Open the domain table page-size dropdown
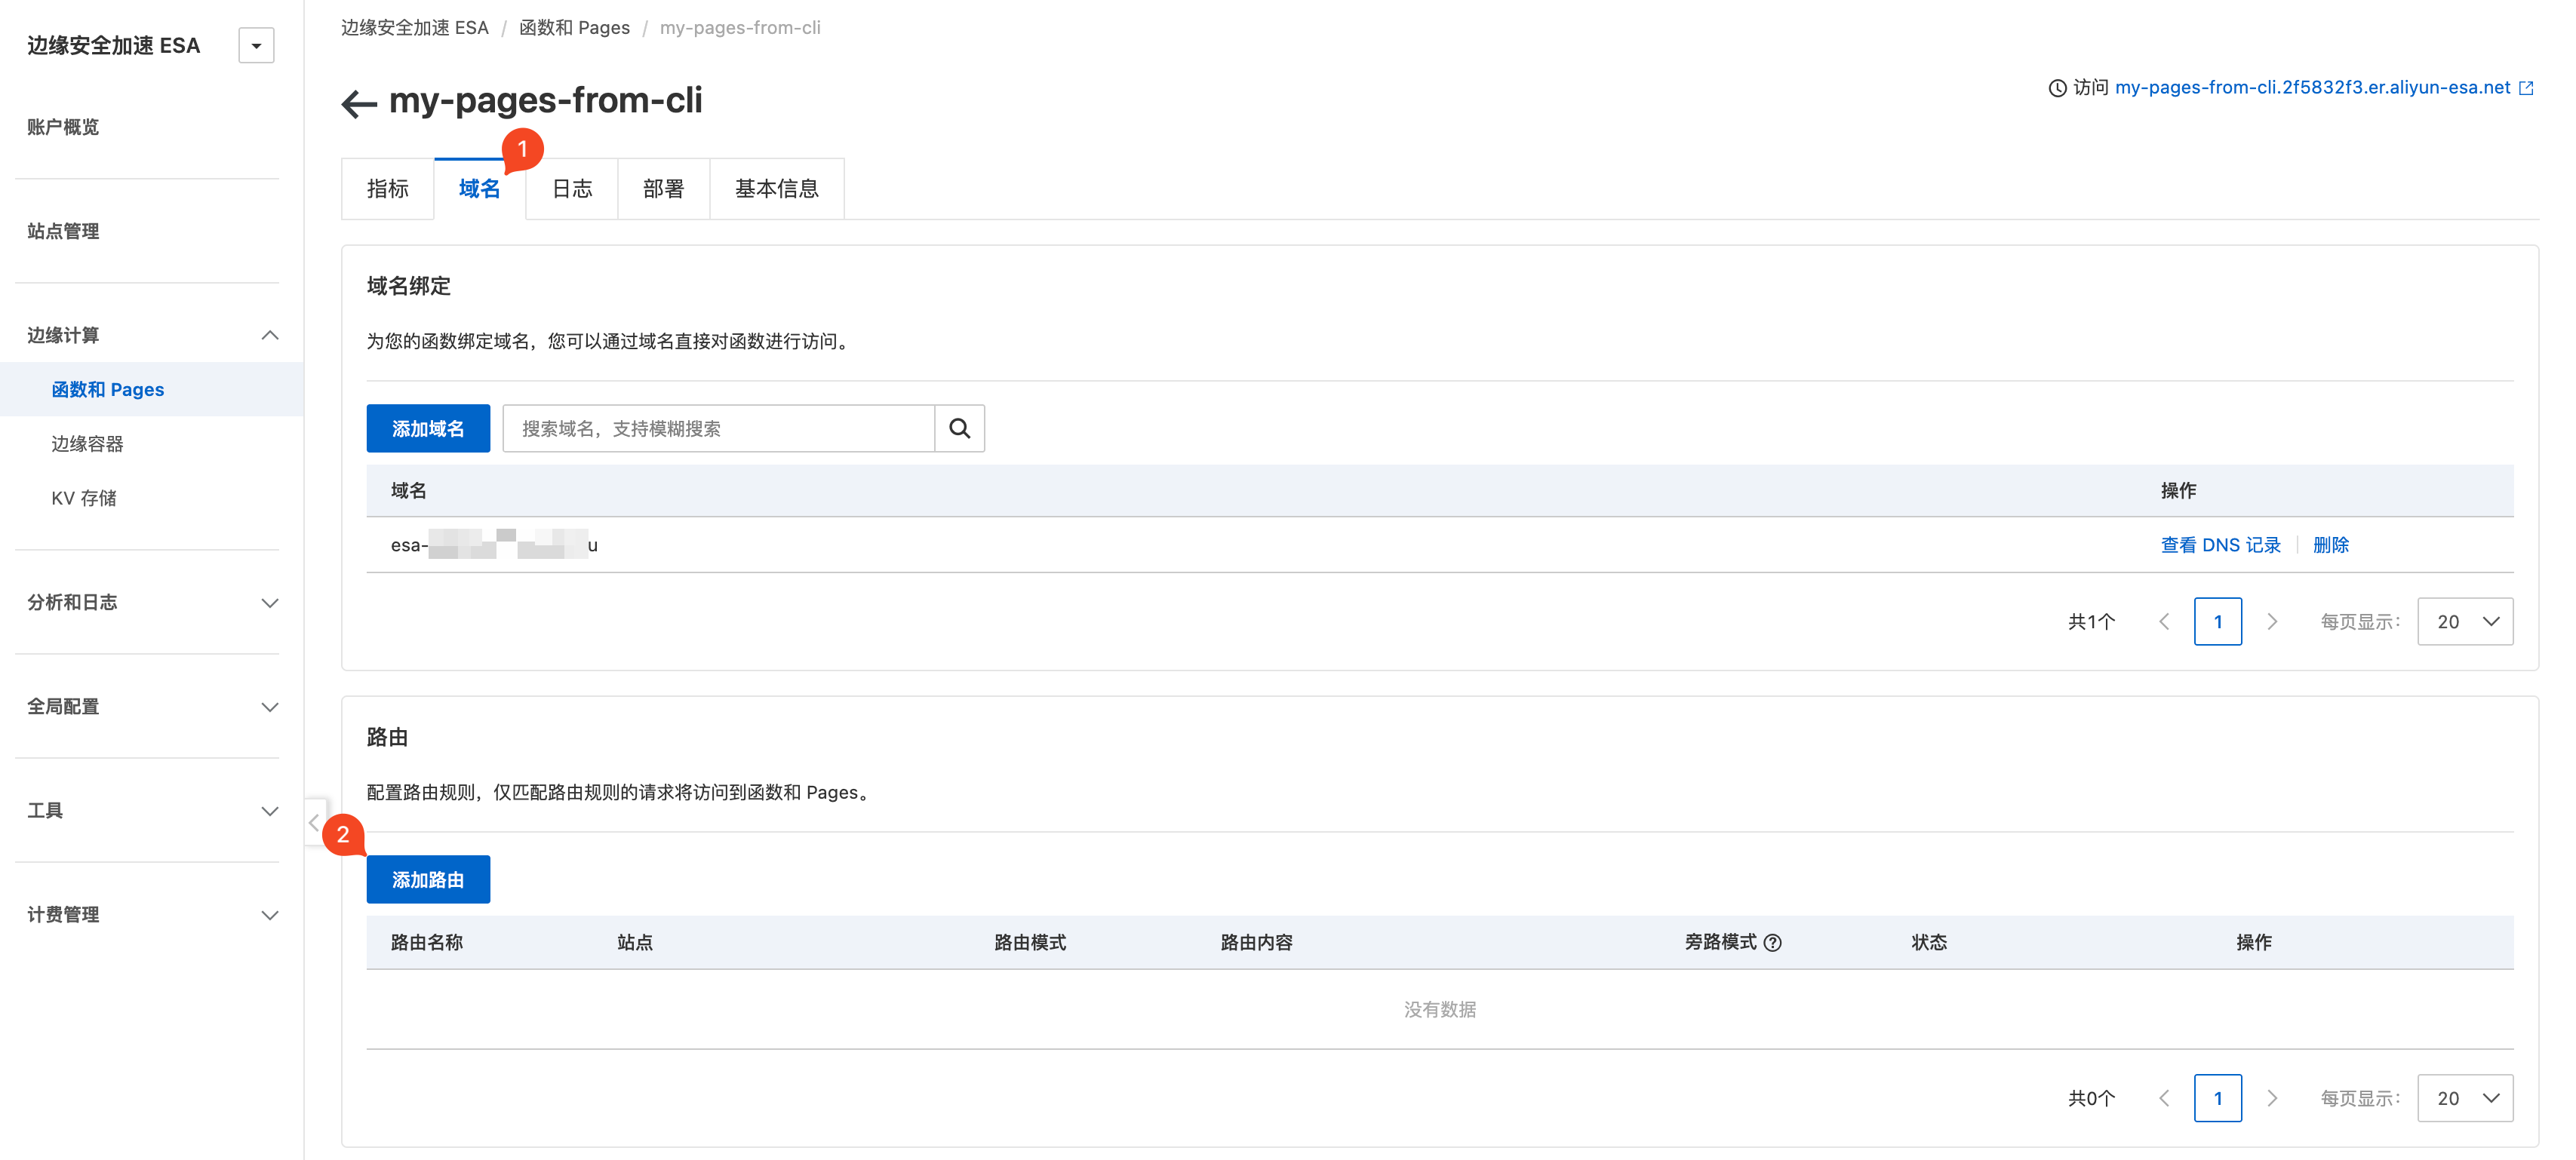 click(x=2464, y=622)
